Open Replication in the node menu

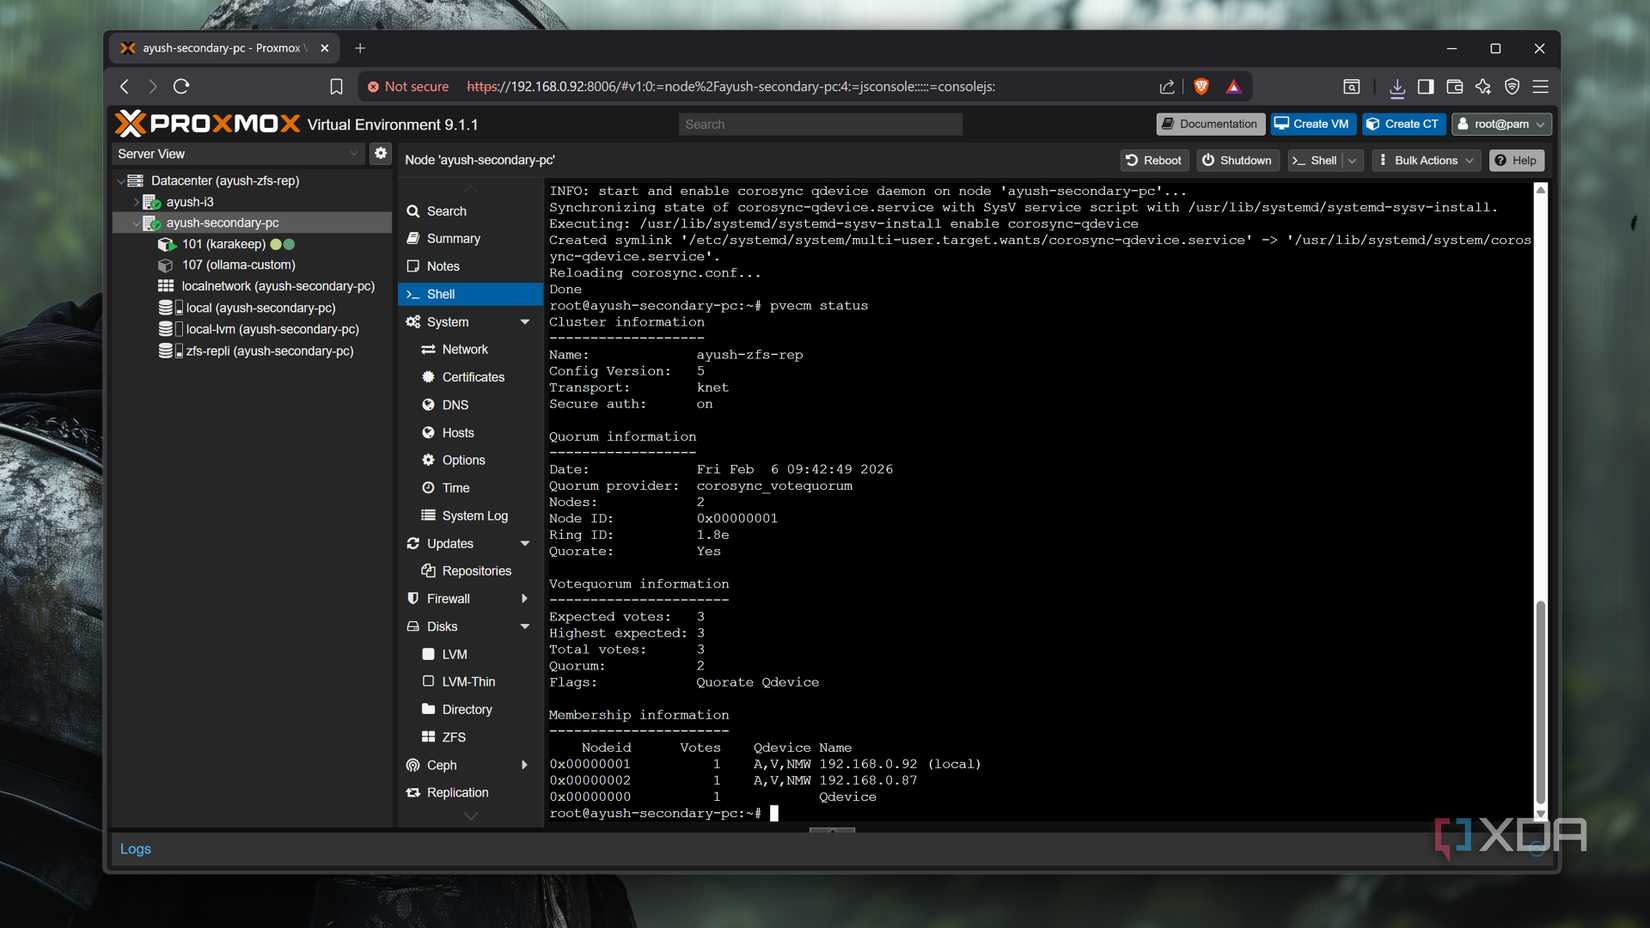click(x=470, y=792)
